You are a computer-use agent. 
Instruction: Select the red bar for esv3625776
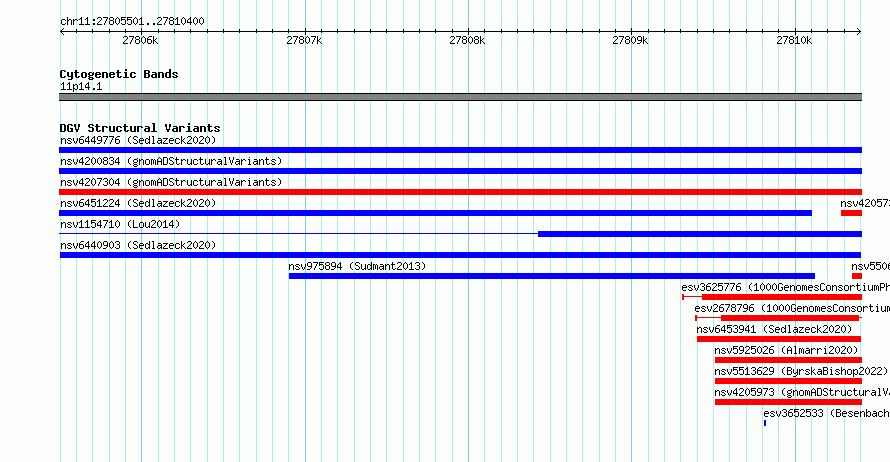(782, 297)
